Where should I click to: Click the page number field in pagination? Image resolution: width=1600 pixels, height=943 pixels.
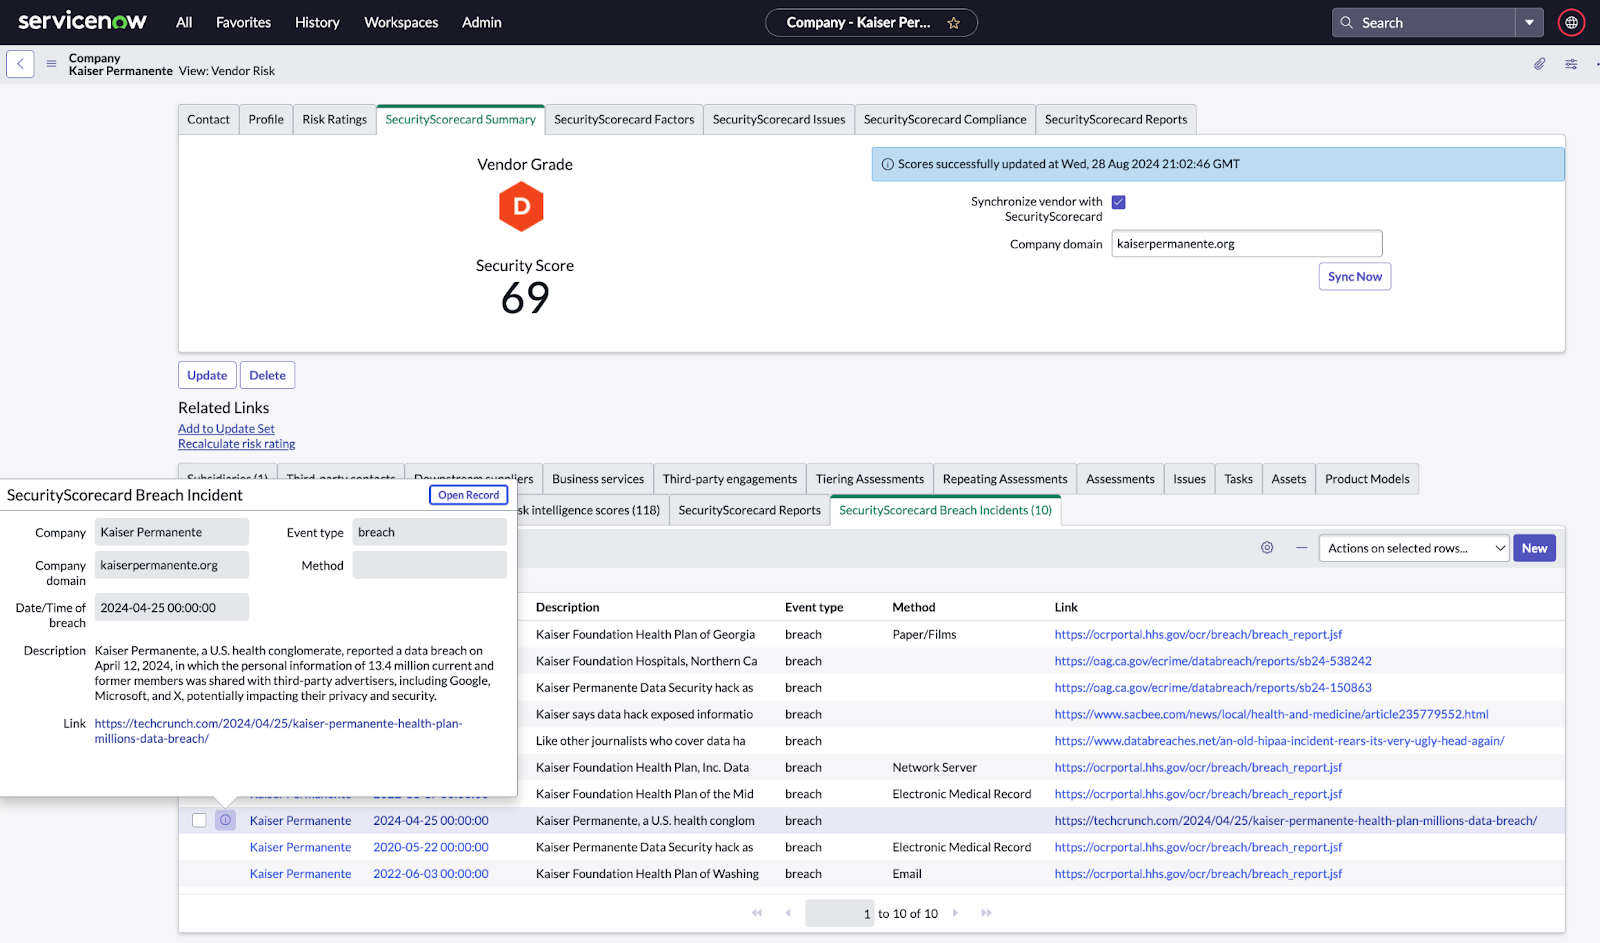click(x=839, y=913)
